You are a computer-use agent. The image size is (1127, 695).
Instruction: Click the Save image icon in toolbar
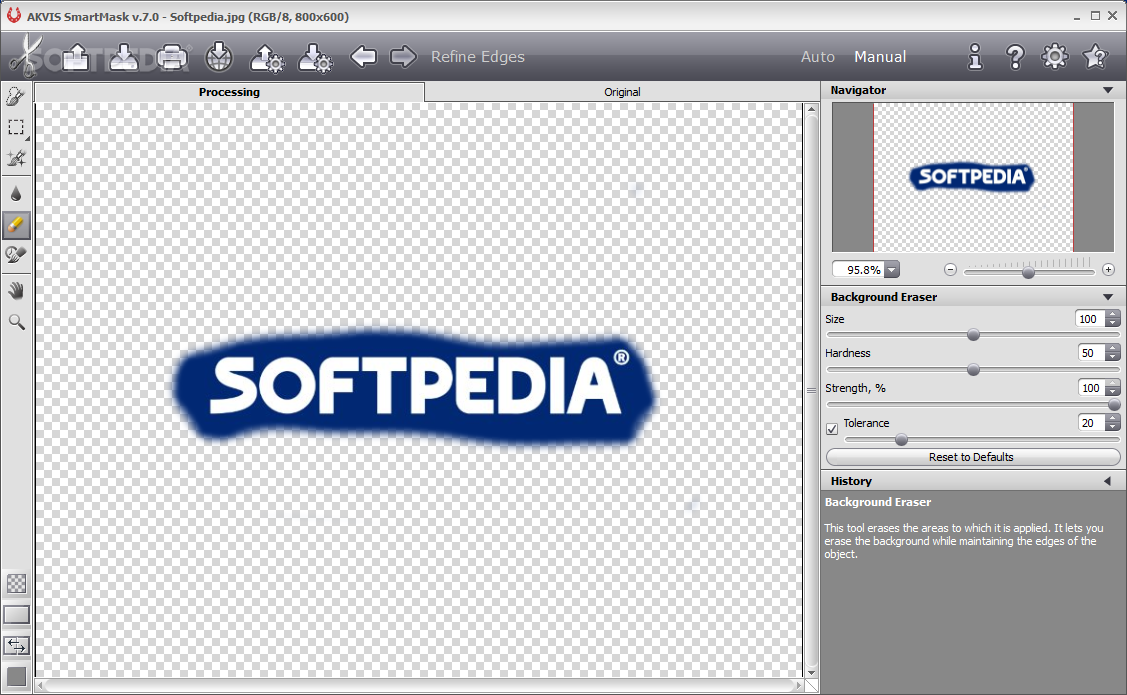tap(124, 57)
